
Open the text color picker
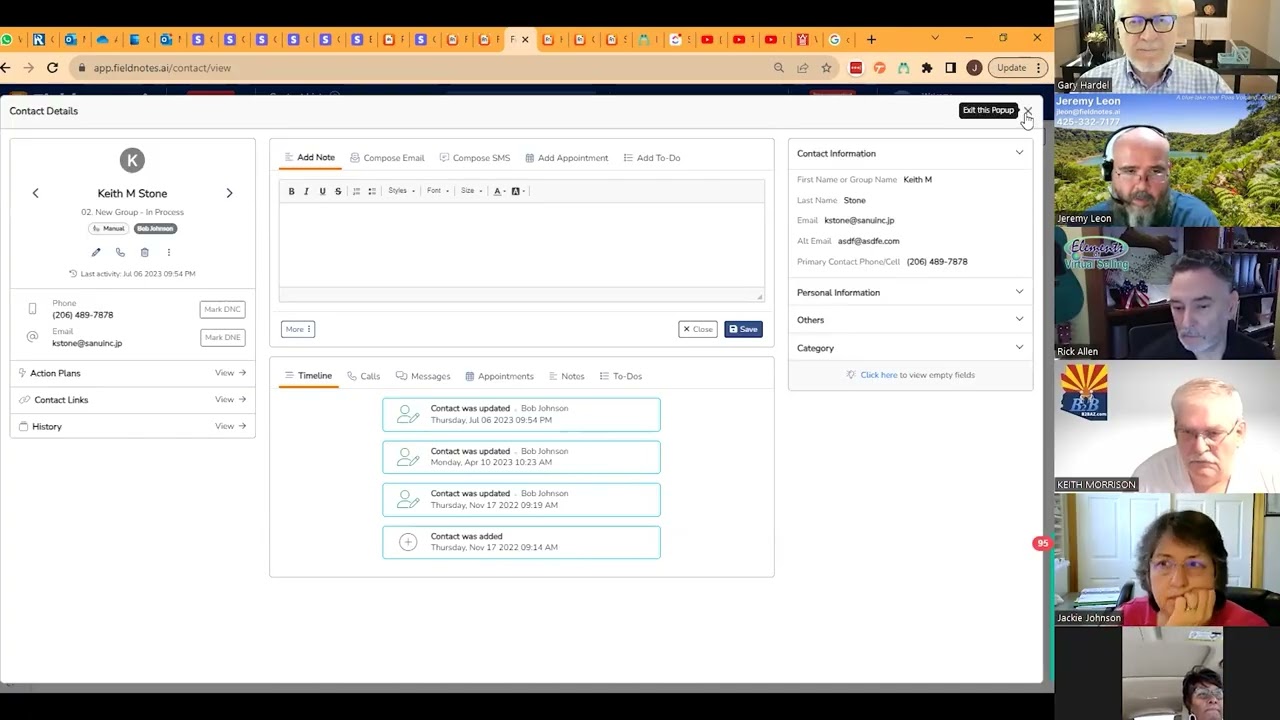(x=499, y=191)
